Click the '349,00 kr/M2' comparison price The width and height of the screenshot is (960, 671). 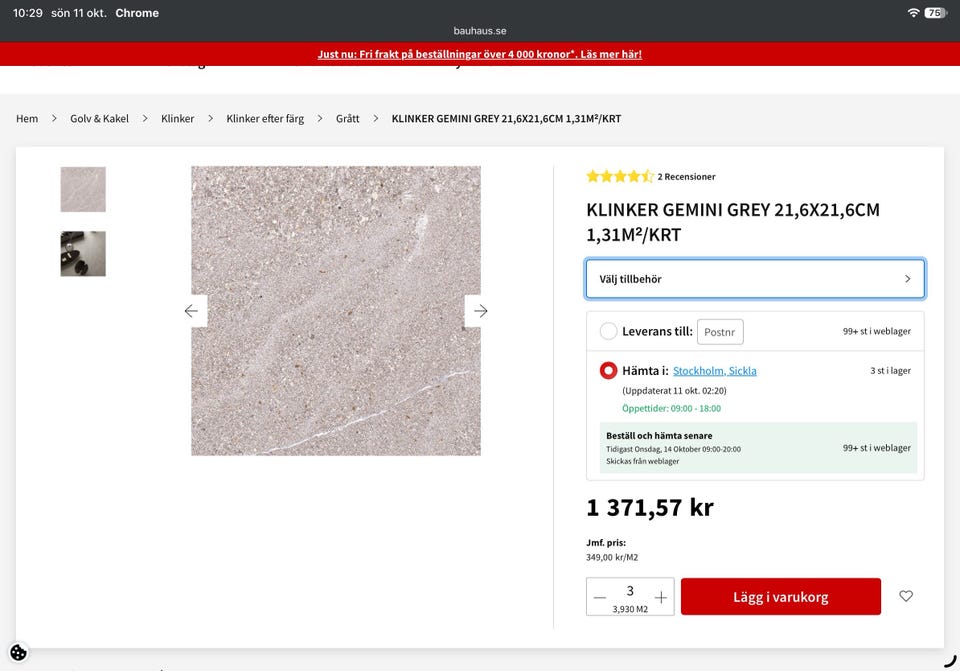[x=612, y=557]
